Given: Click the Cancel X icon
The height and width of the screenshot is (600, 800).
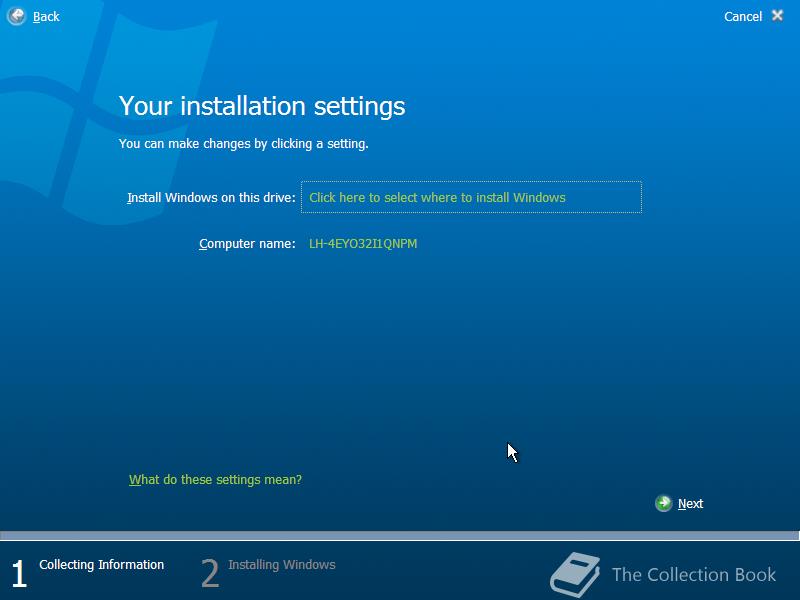Looking at the screenshot, I should point(778,16).
